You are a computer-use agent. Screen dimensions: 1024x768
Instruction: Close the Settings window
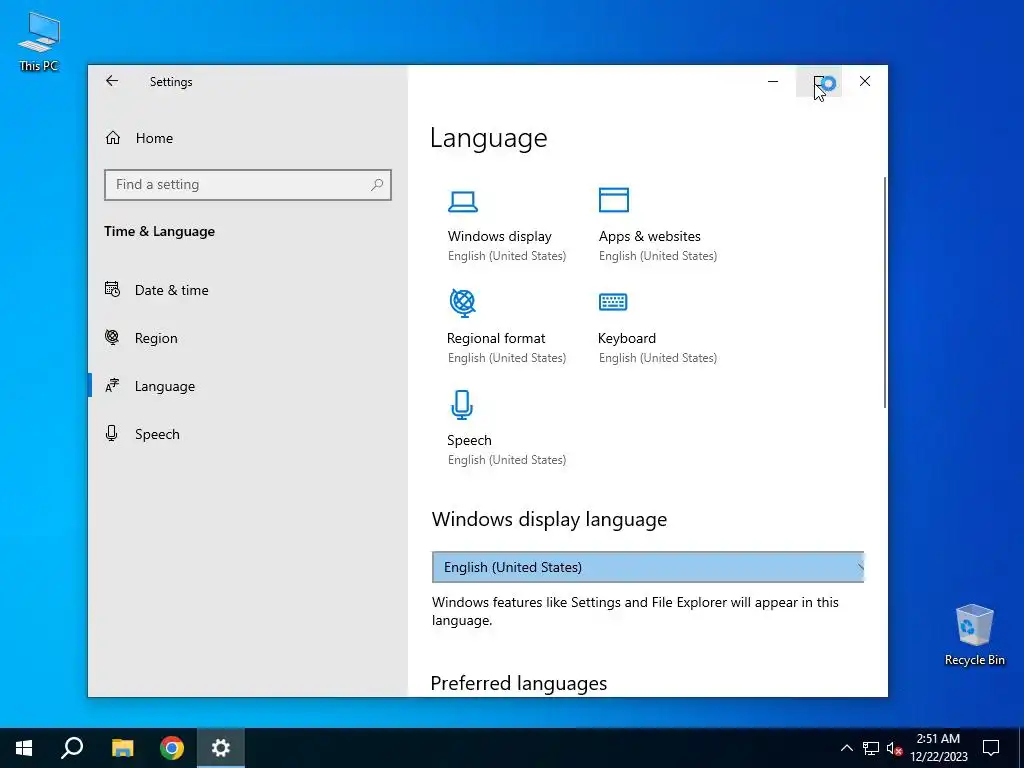865,81
